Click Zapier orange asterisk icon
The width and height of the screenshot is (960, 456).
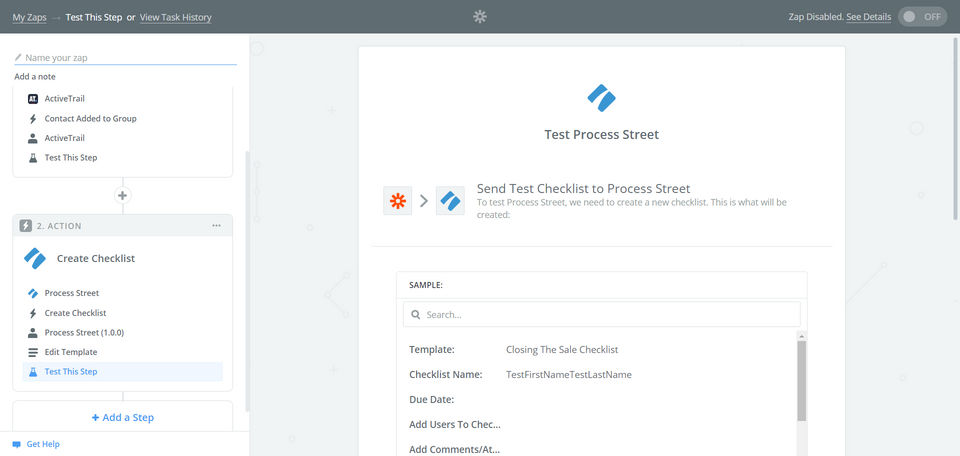click(398, 201)
